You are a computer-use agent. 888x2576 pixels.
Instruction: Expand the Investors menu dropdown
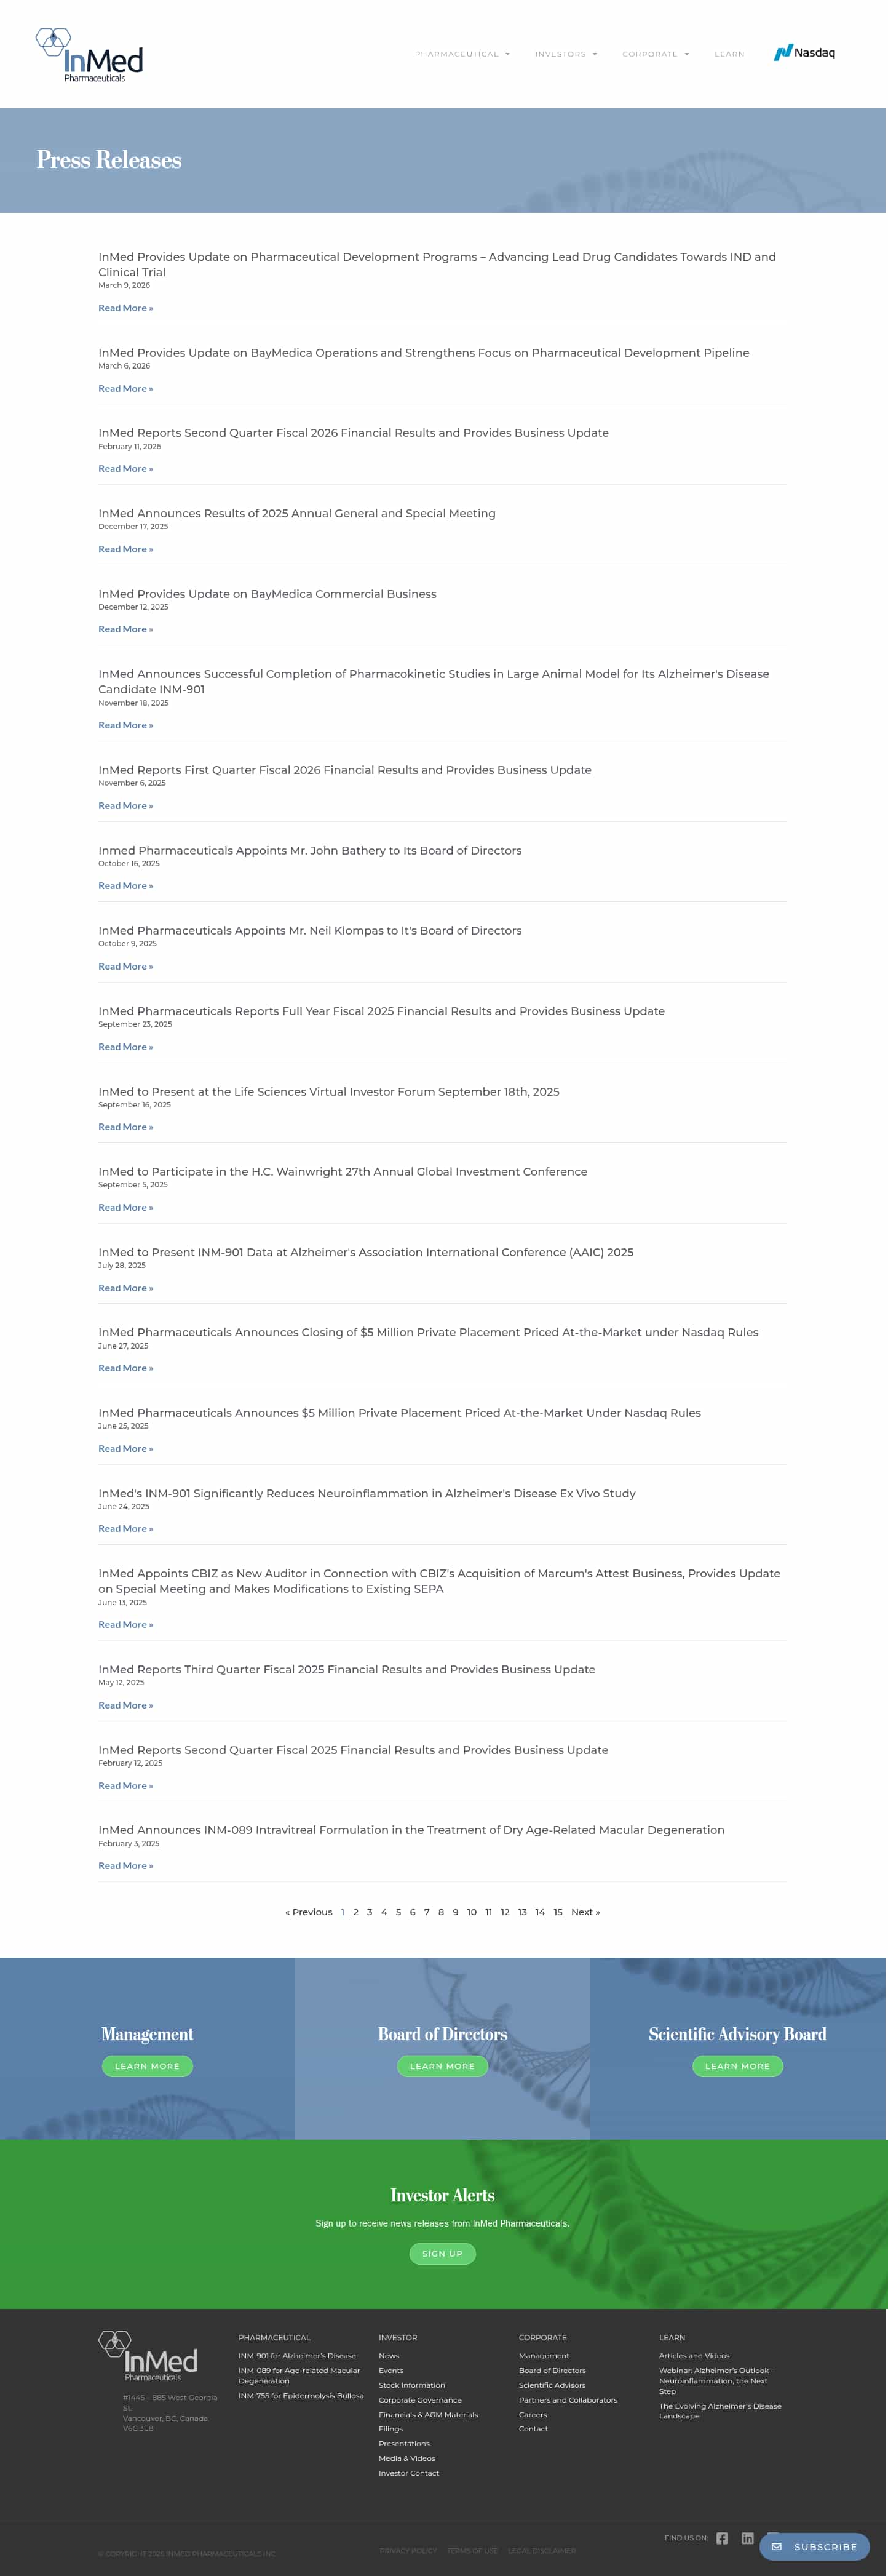pos(566,54)
